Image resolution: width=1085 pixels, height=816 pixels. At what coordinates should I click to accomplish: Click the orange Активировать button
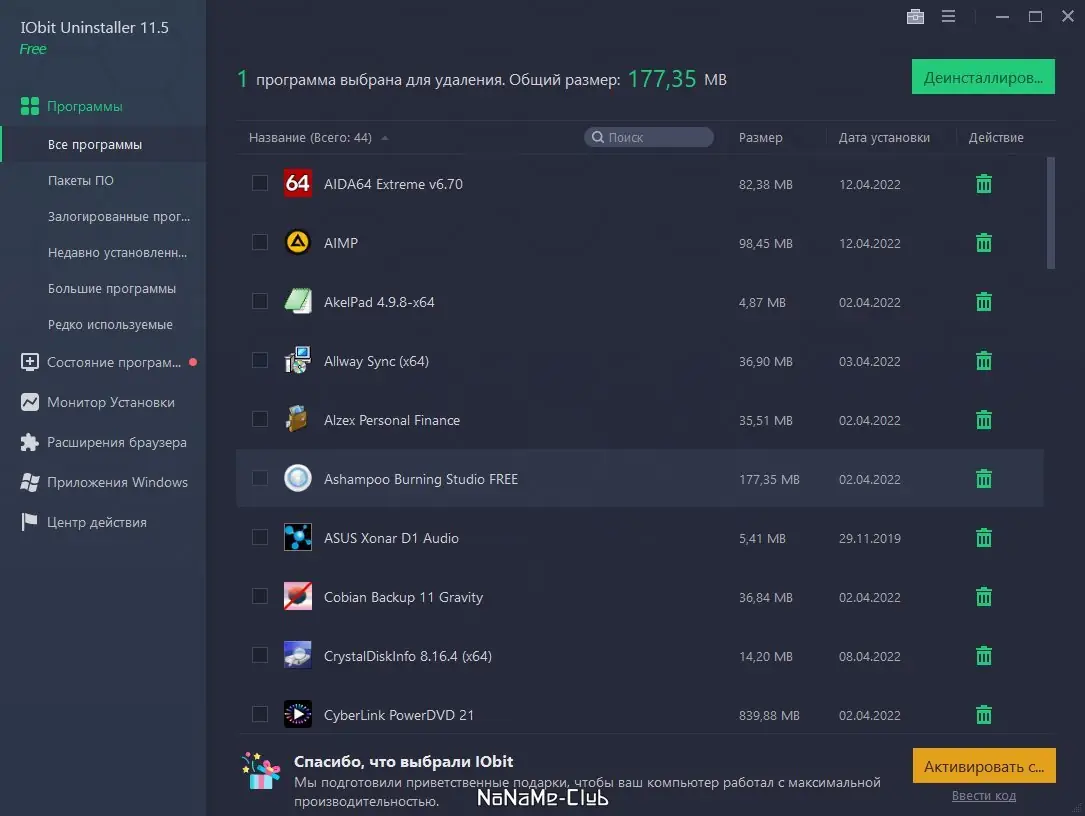click(984, 766)
